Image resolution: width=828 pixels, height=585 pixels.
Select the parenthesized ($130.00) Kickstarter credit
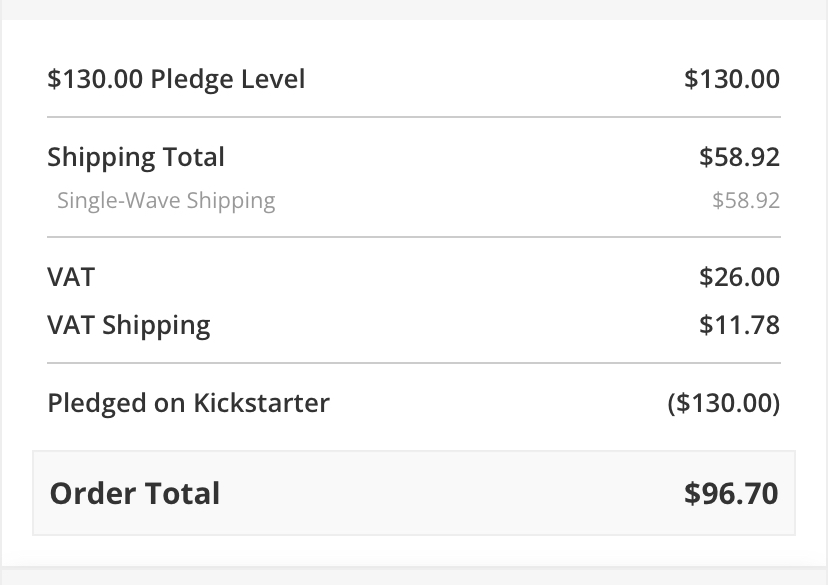[723, 403]
